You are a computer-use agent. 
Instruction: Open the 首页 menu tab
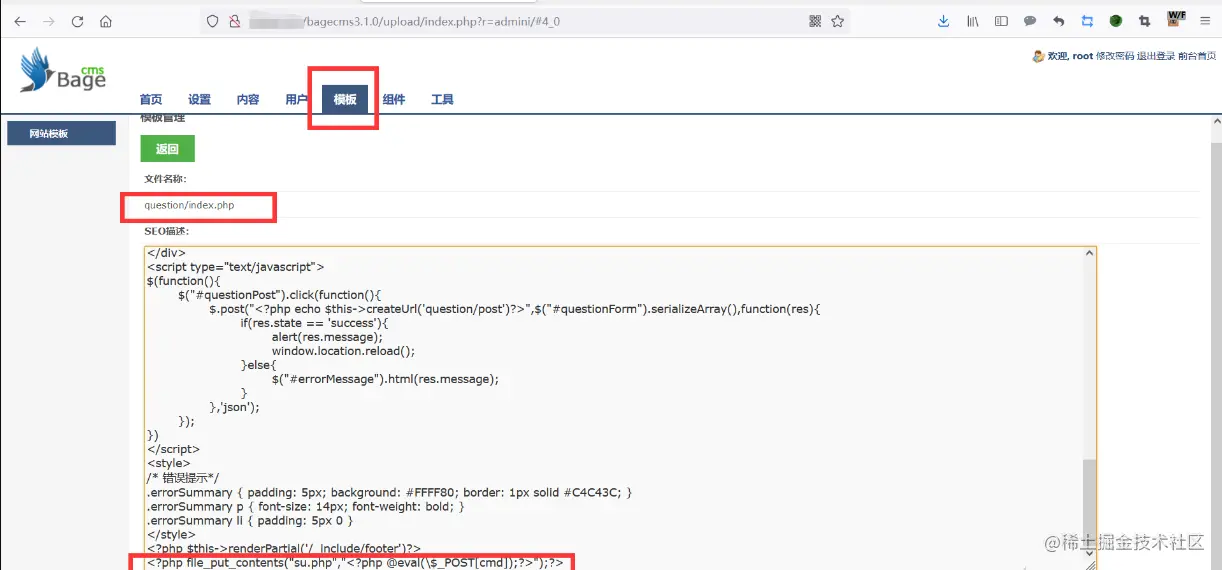tap(151, 99)
